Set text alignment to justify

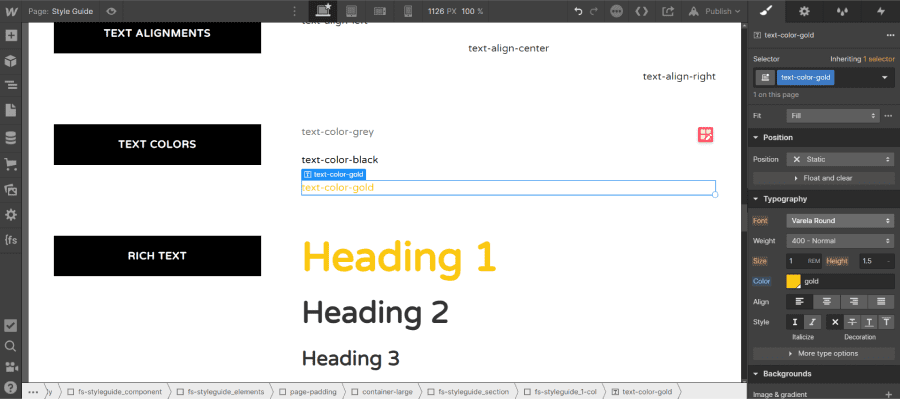[881, 301]
